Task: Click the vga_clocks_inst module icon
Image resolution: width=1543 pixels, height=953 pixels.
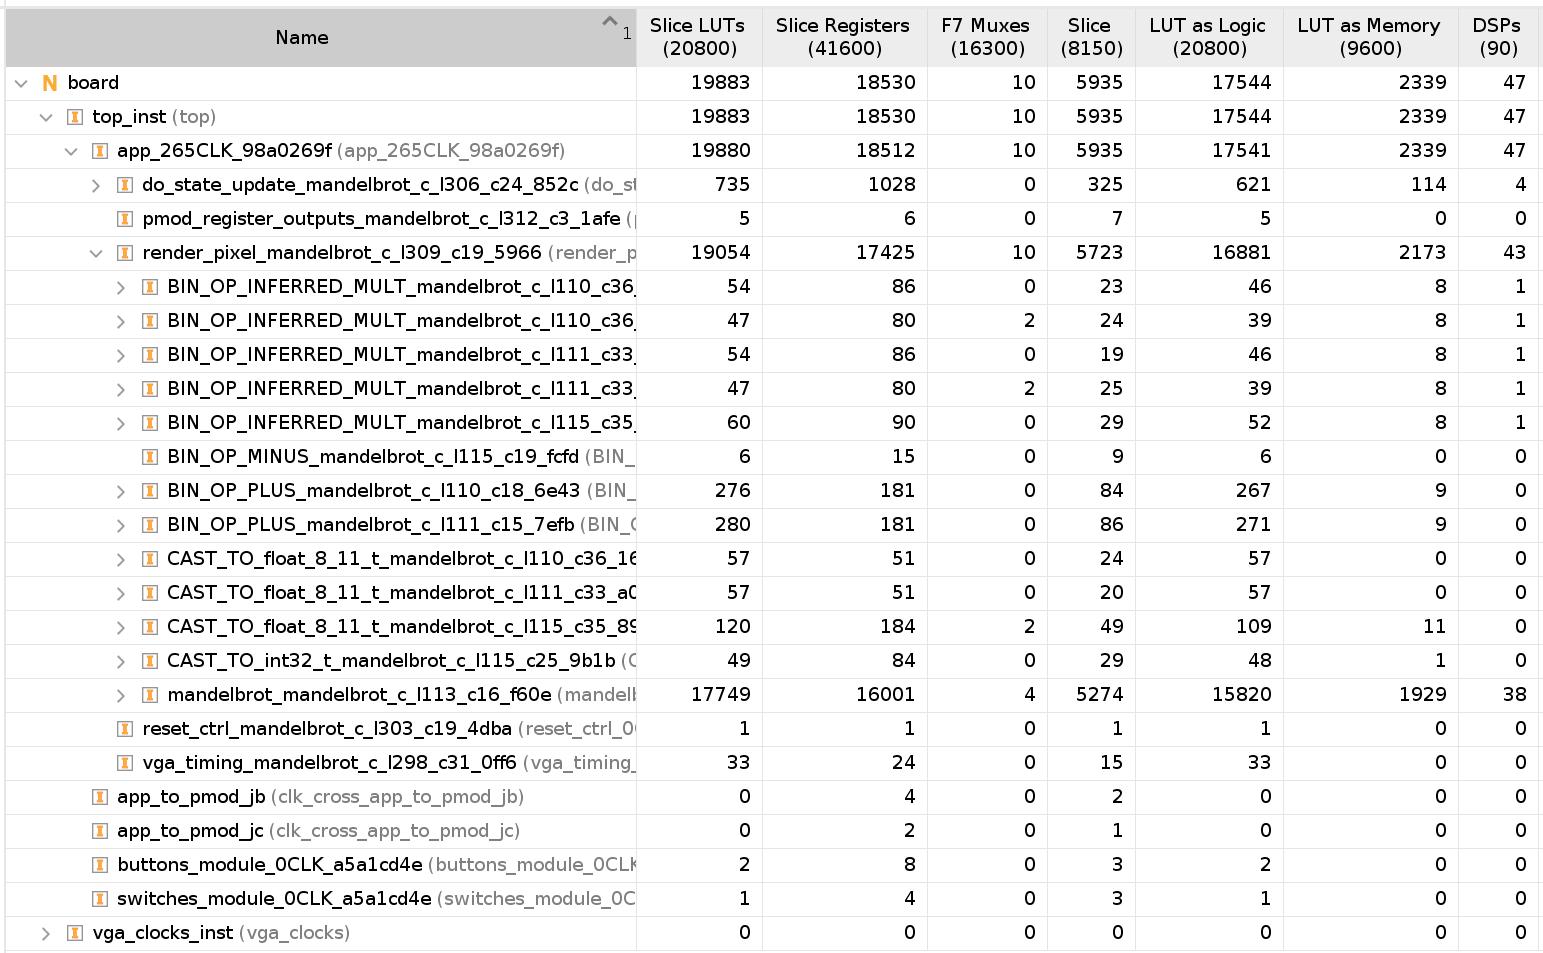Action: pyautogui.click(x=75, y=933)
